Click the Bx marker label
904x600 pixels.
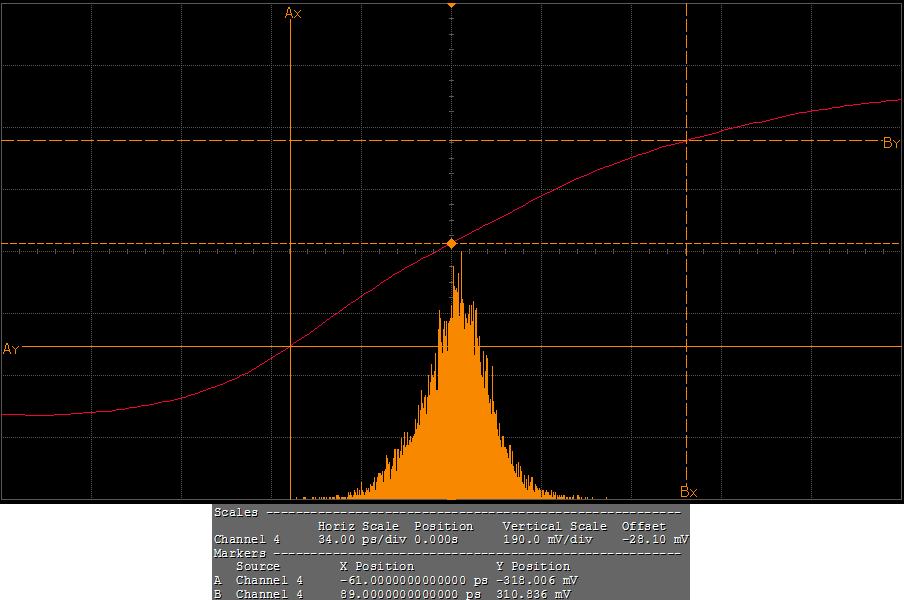pyautogui.click(x=688, y=491)
